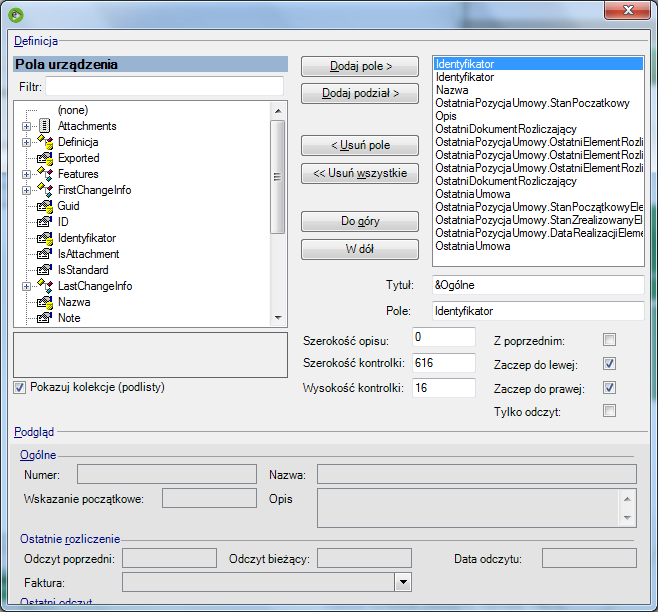Click the tree scrollbar up arrow
The height and width of the screenshot is (612, 658).
[278, 111]
